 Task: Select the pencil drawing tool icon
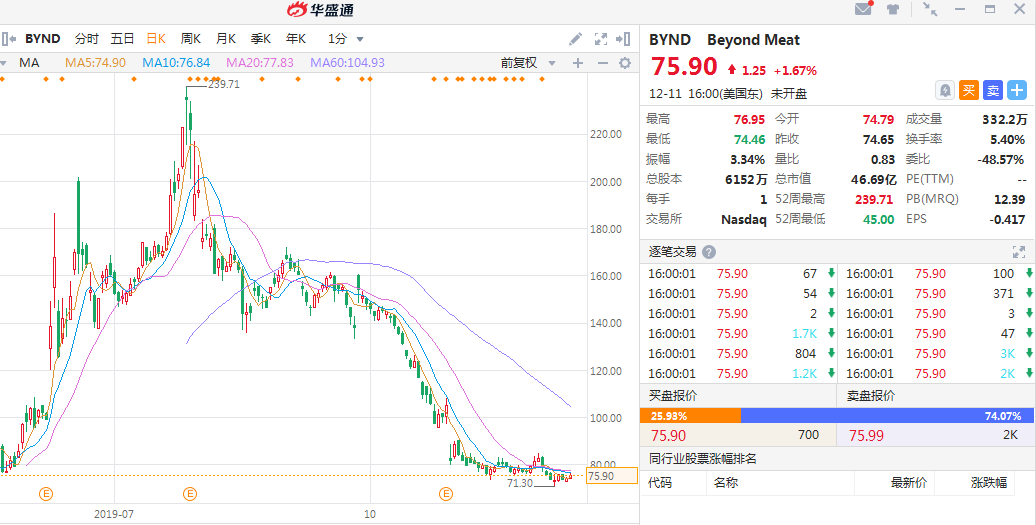[x=575, y=39]
